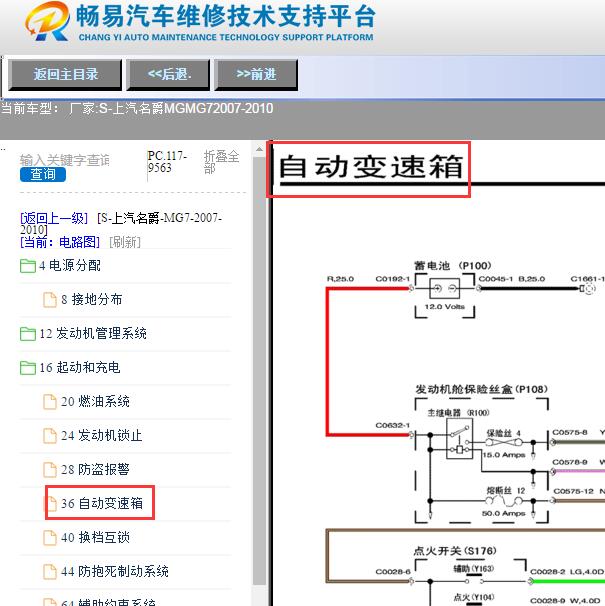This screenshot has width=605, height=606.
Task: Click the 畅易汽车维修技术支持平台 header title
Action: (226, 16)
